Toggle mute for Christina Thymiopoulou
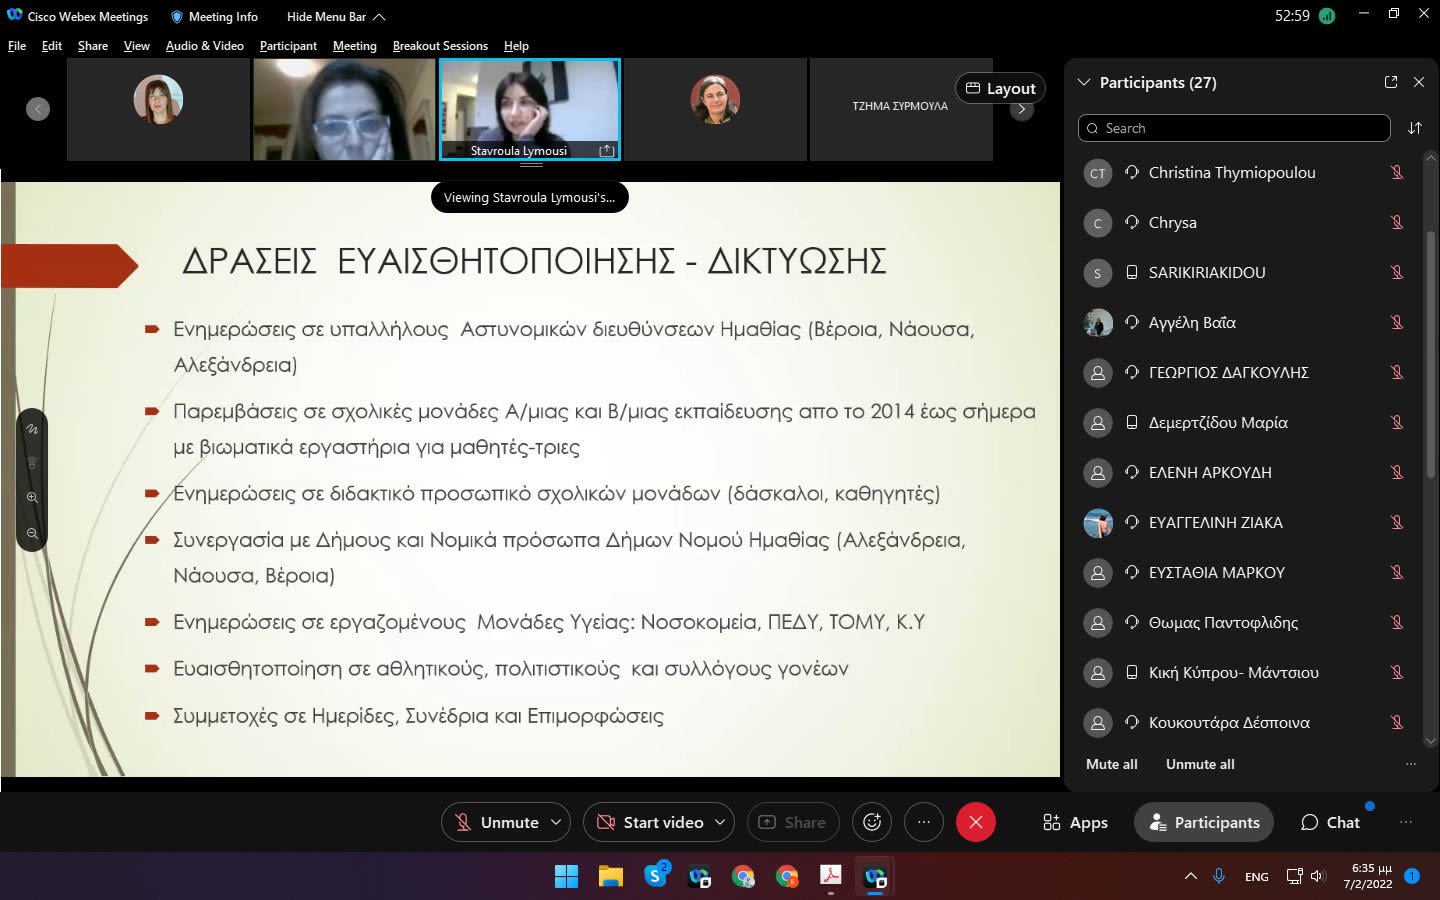This screenshot has width=1440, height=900. pos(1397,173)
